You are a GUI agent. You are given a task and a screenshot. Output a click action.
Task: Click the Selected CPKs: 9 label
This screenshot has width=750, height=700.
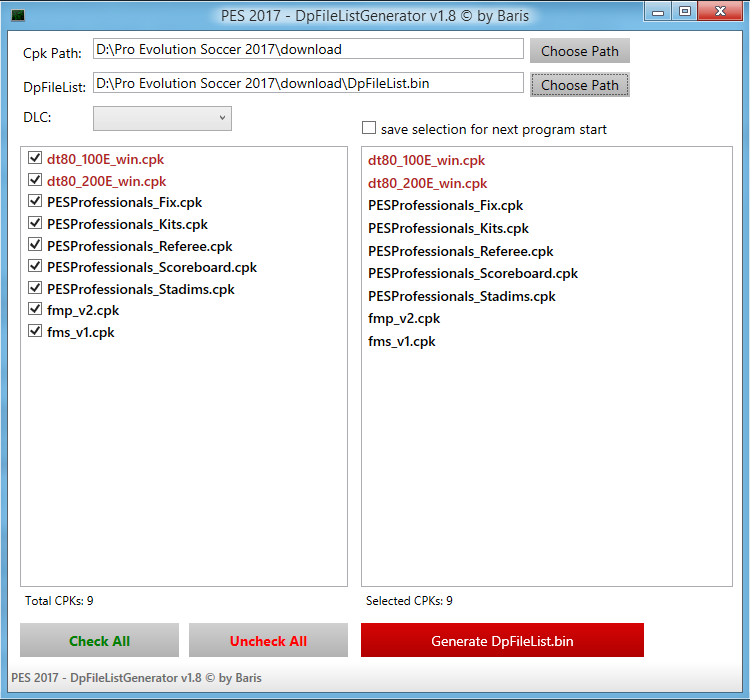pyautogui.click(x=409, y=600)
